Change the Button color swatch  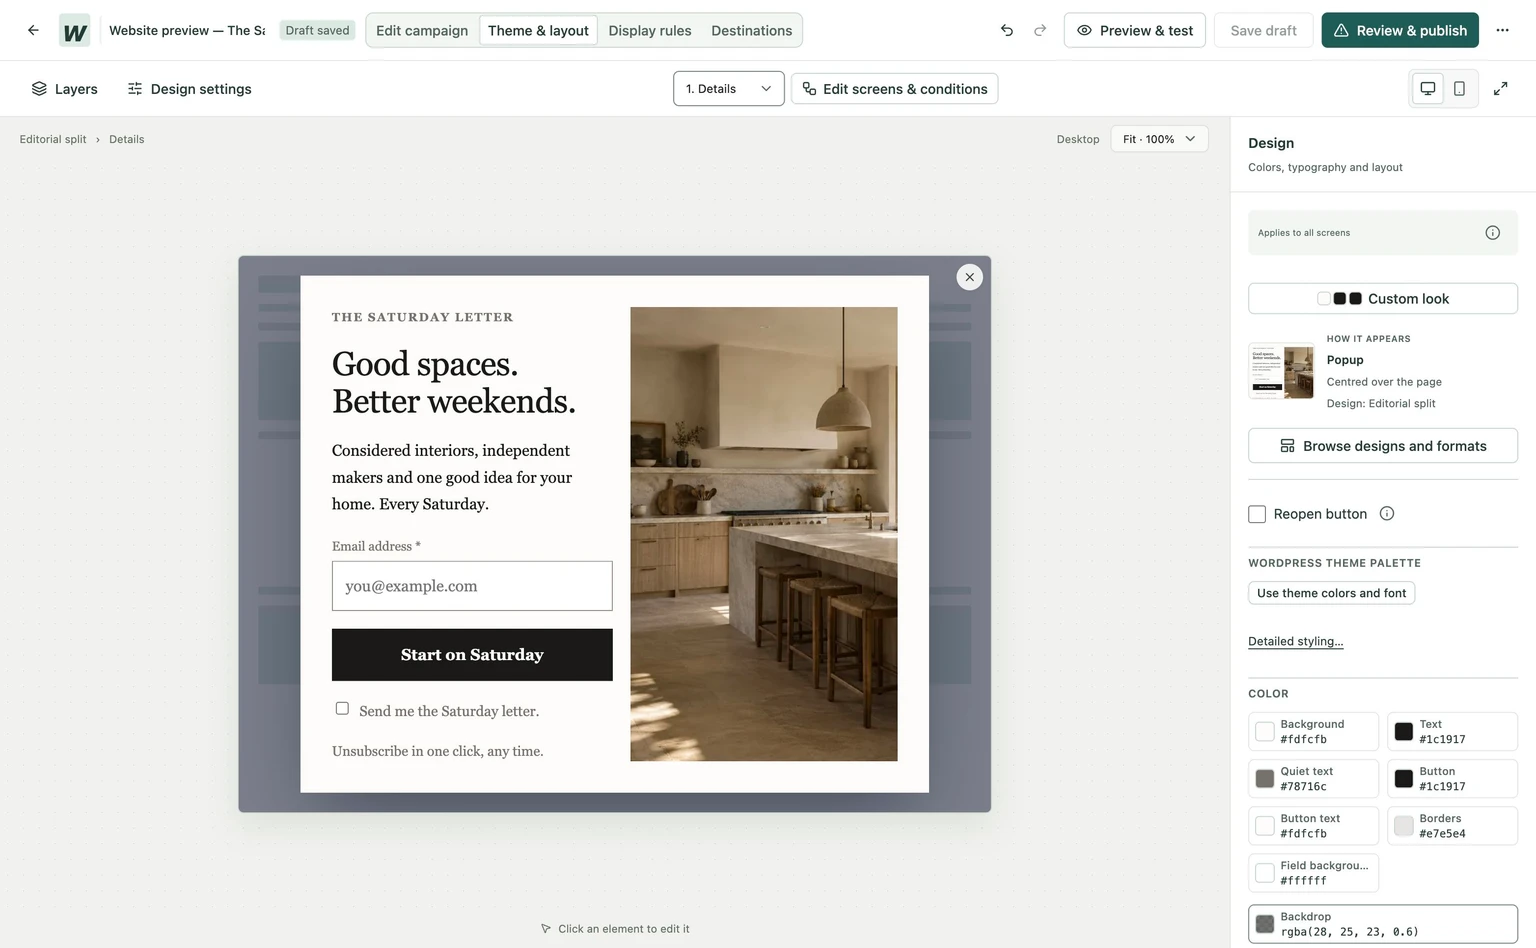point(1452,778)
